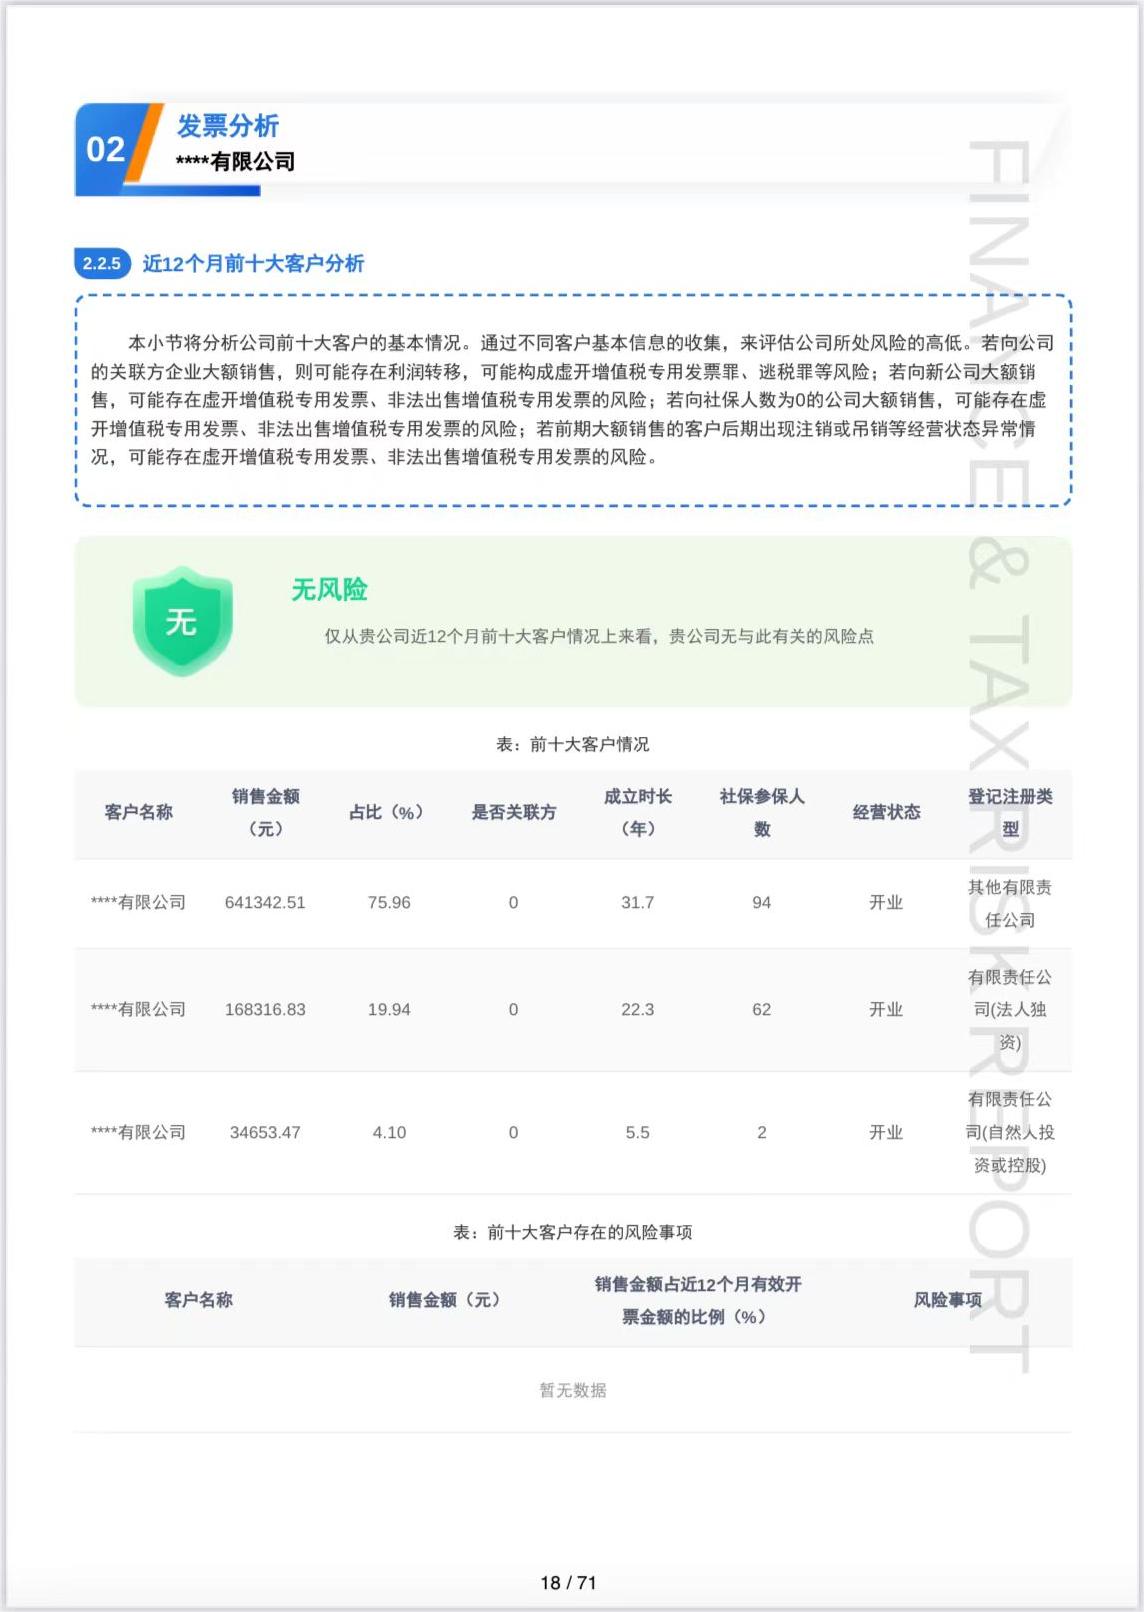Click the 02 chapter number block
Image resolution: width=1144 pixels, height=1612 pixels.
(x=106, y=149)
